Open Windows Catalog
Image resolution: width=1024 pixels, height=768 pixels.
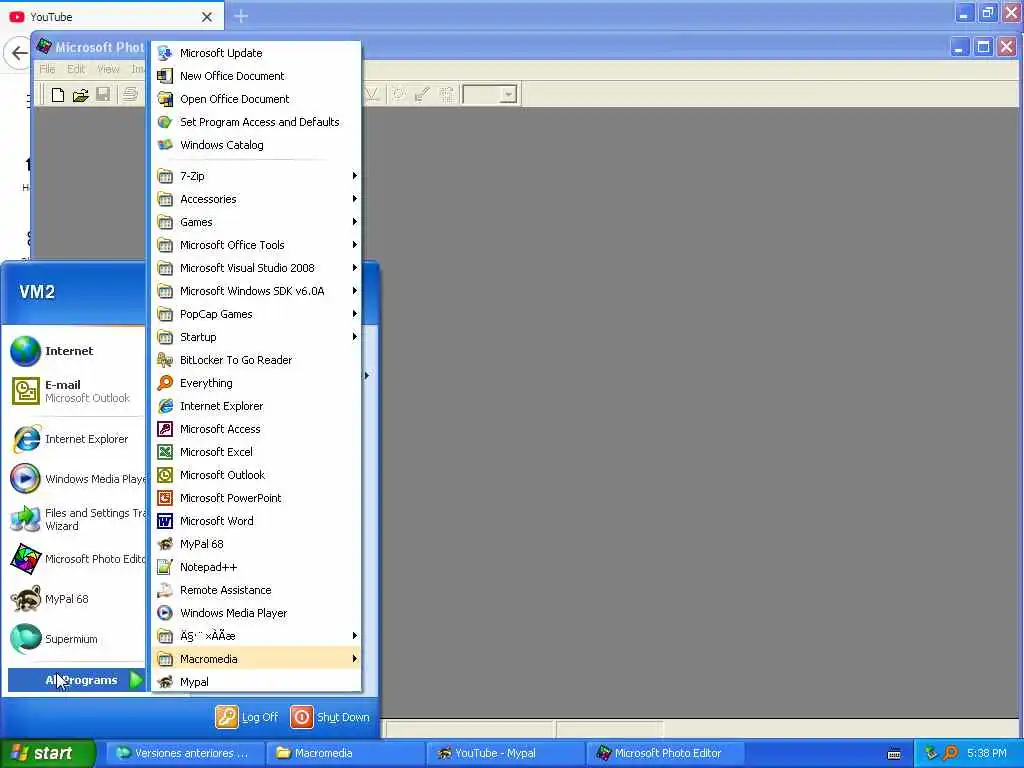(x=256, y=145)
